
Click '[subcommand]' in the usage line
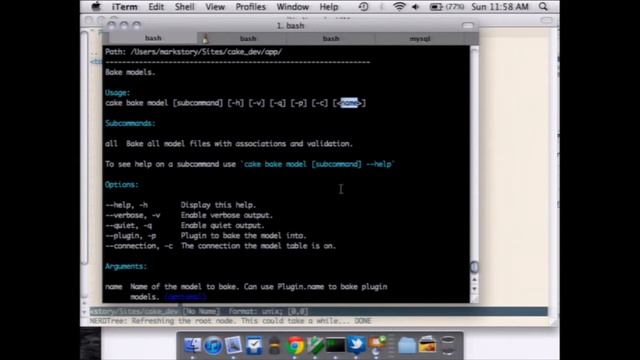(x=198, y=103)
